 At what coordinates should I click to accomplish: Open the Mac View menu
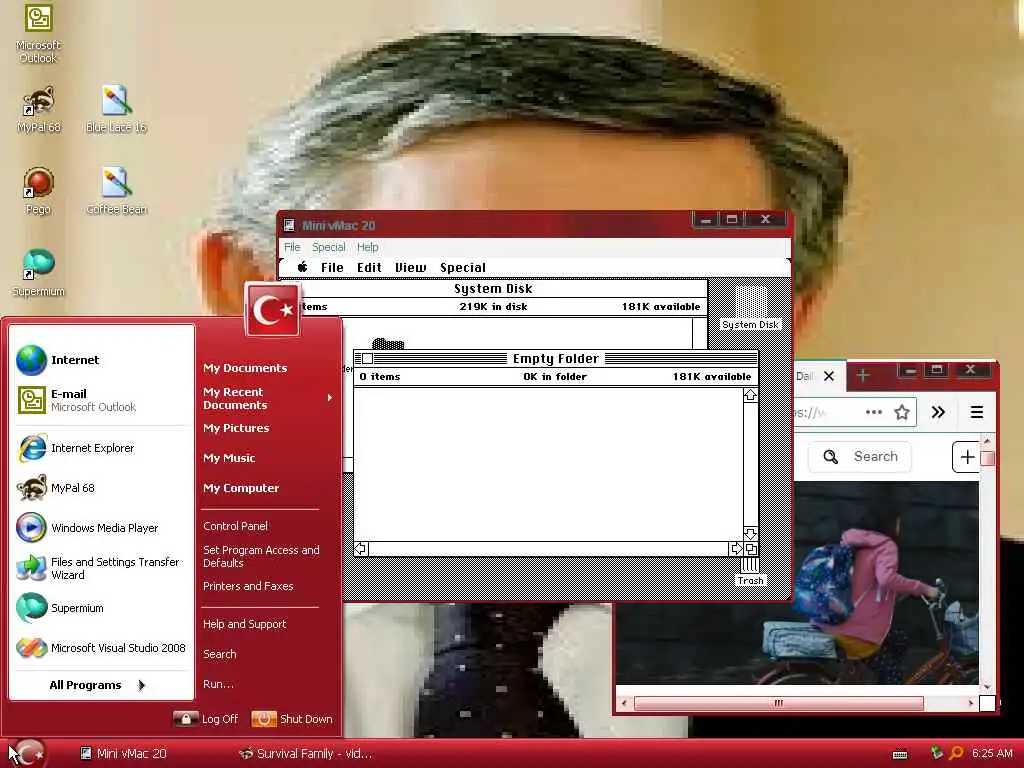411,267
